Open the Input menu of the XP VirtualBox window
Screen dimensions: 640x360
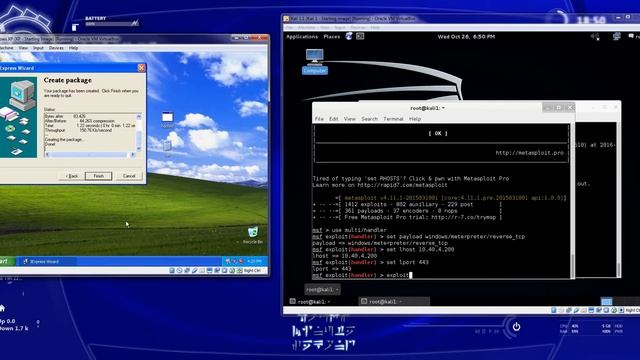tap(38, 48)
